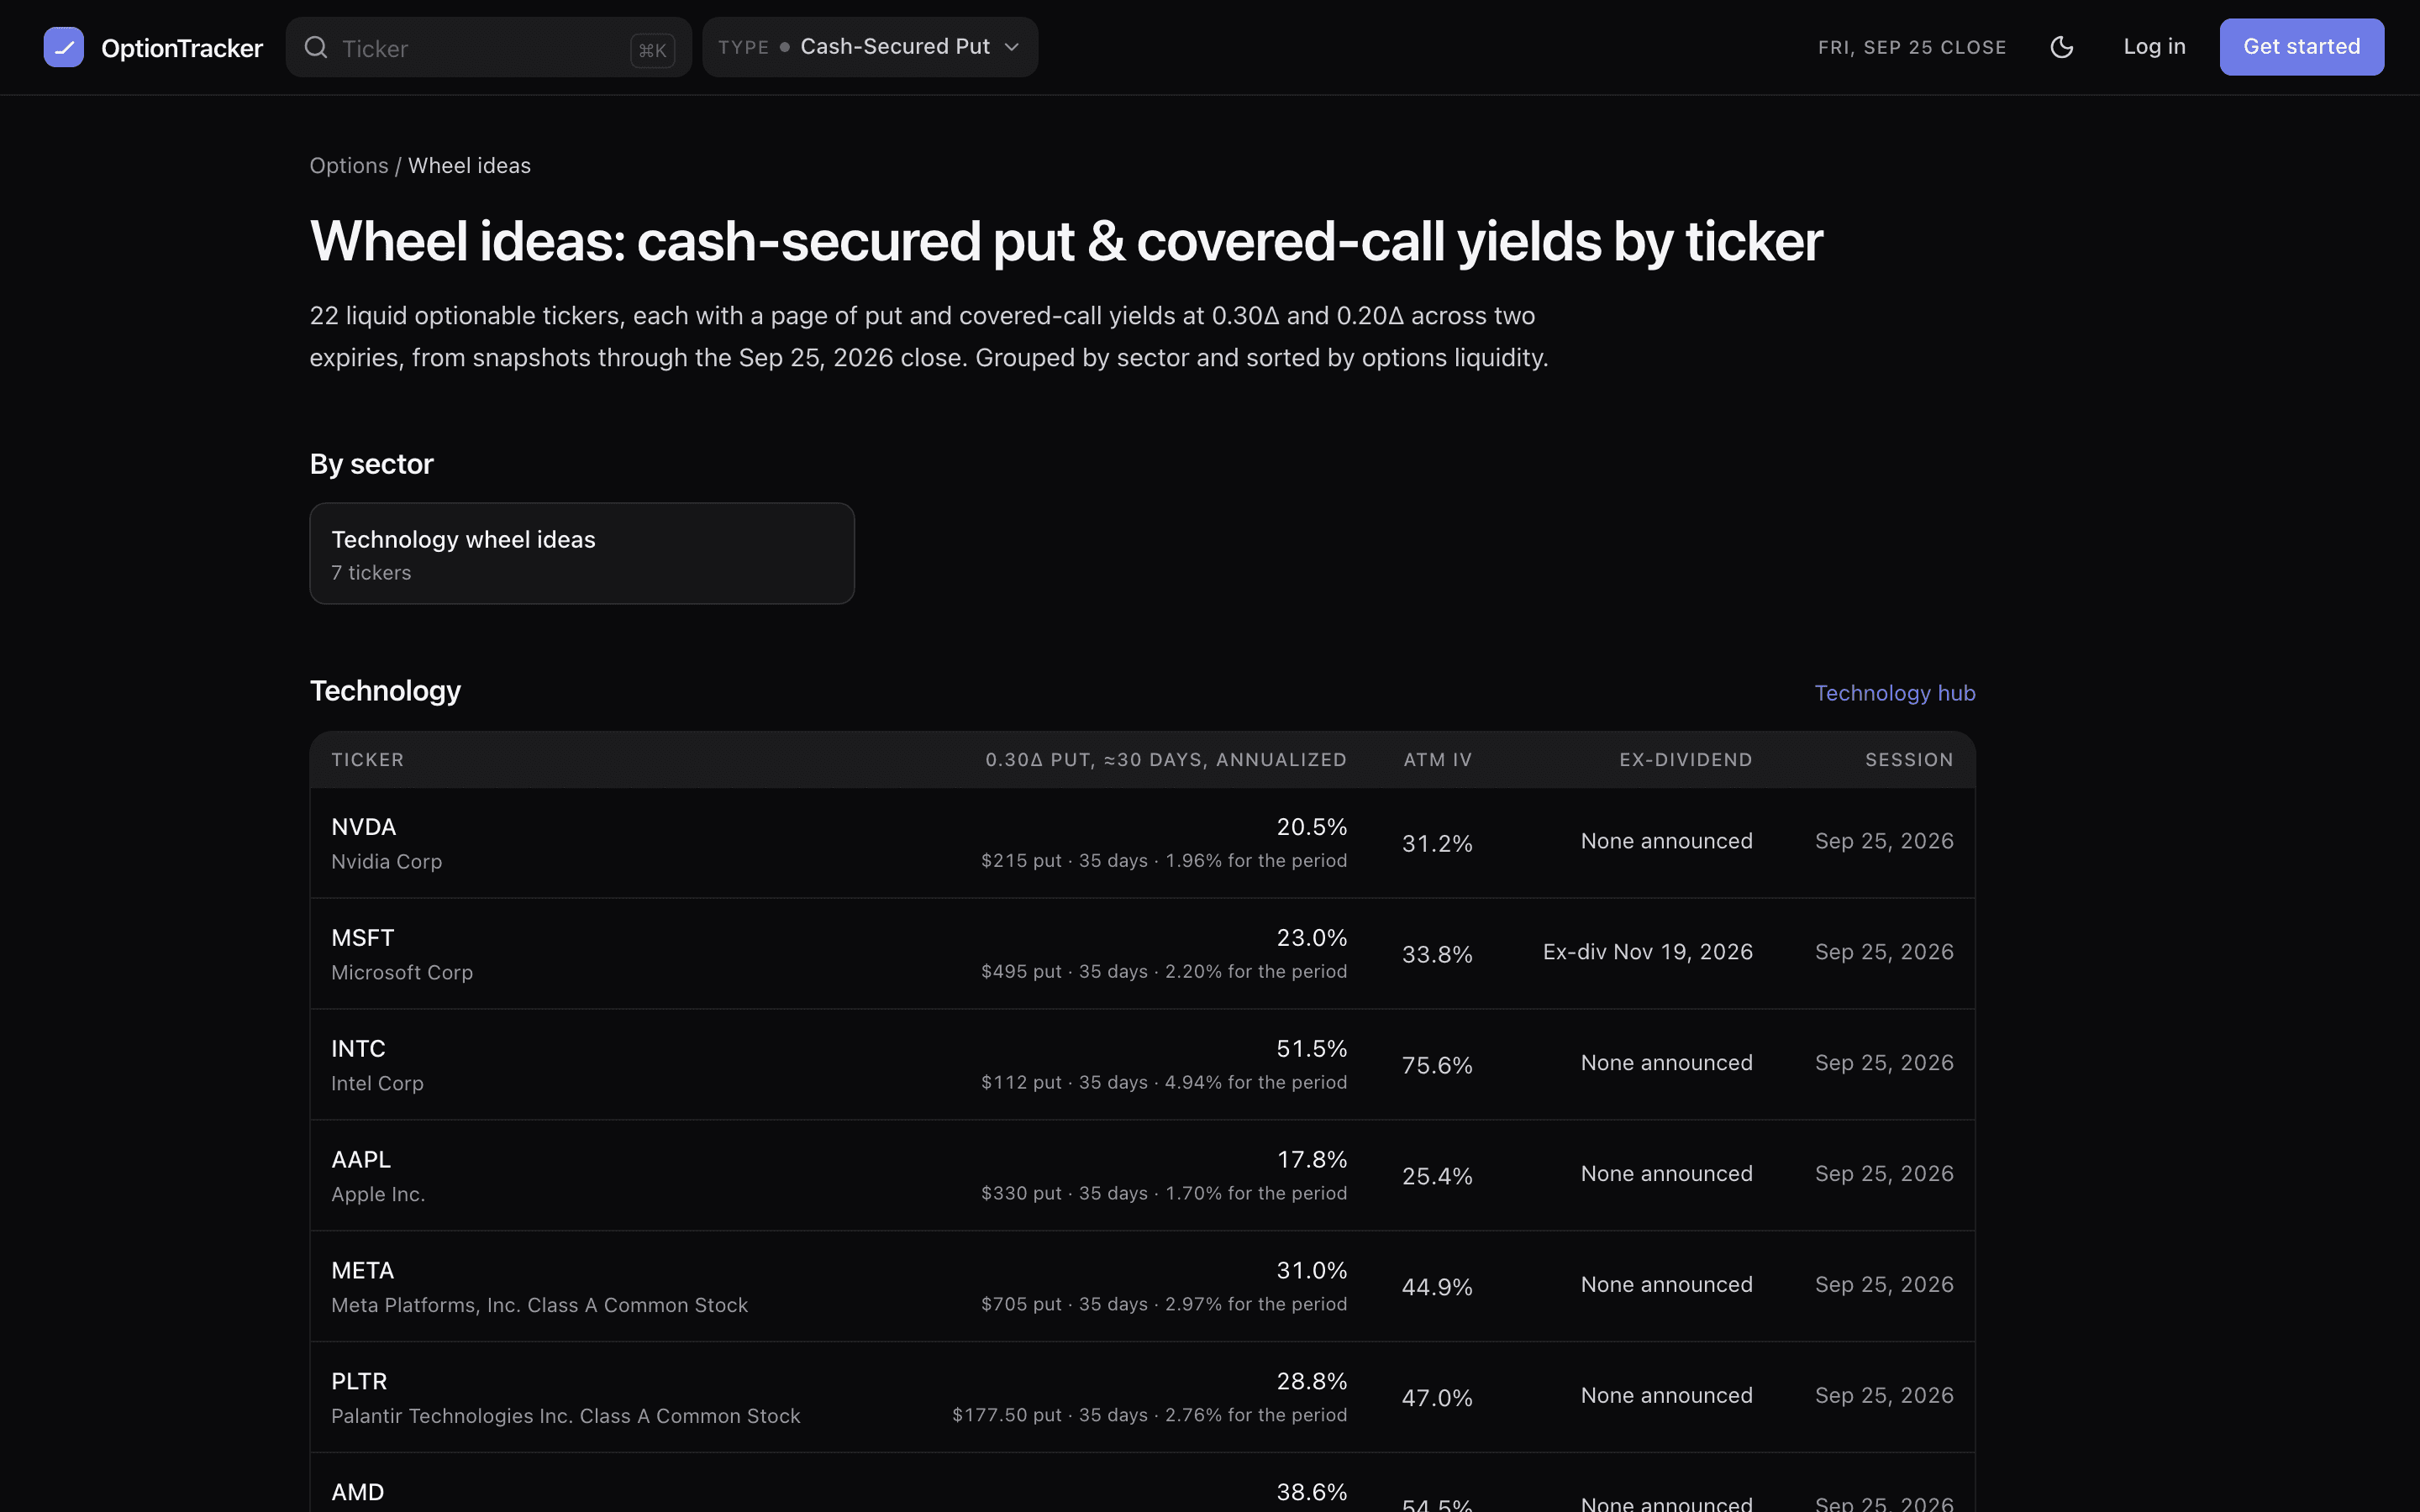The width and height of the screenshot is (2420, 1512).
Task: Click the 31.2% ATM IV value
Action: [x=1437, y=843]
